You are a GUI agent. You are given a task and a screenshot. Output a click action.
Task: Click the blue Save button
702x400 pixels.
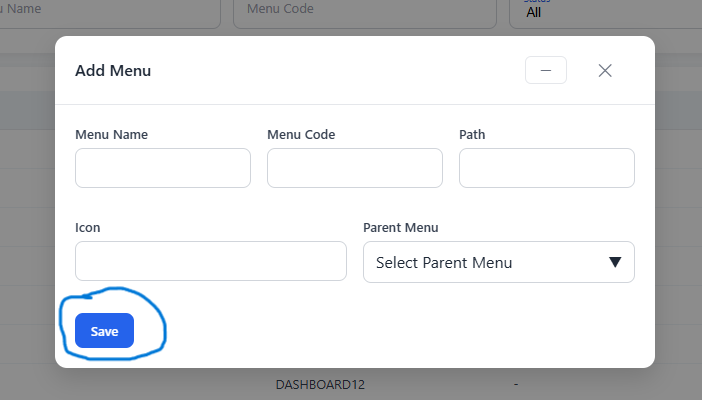click(104, 331)
